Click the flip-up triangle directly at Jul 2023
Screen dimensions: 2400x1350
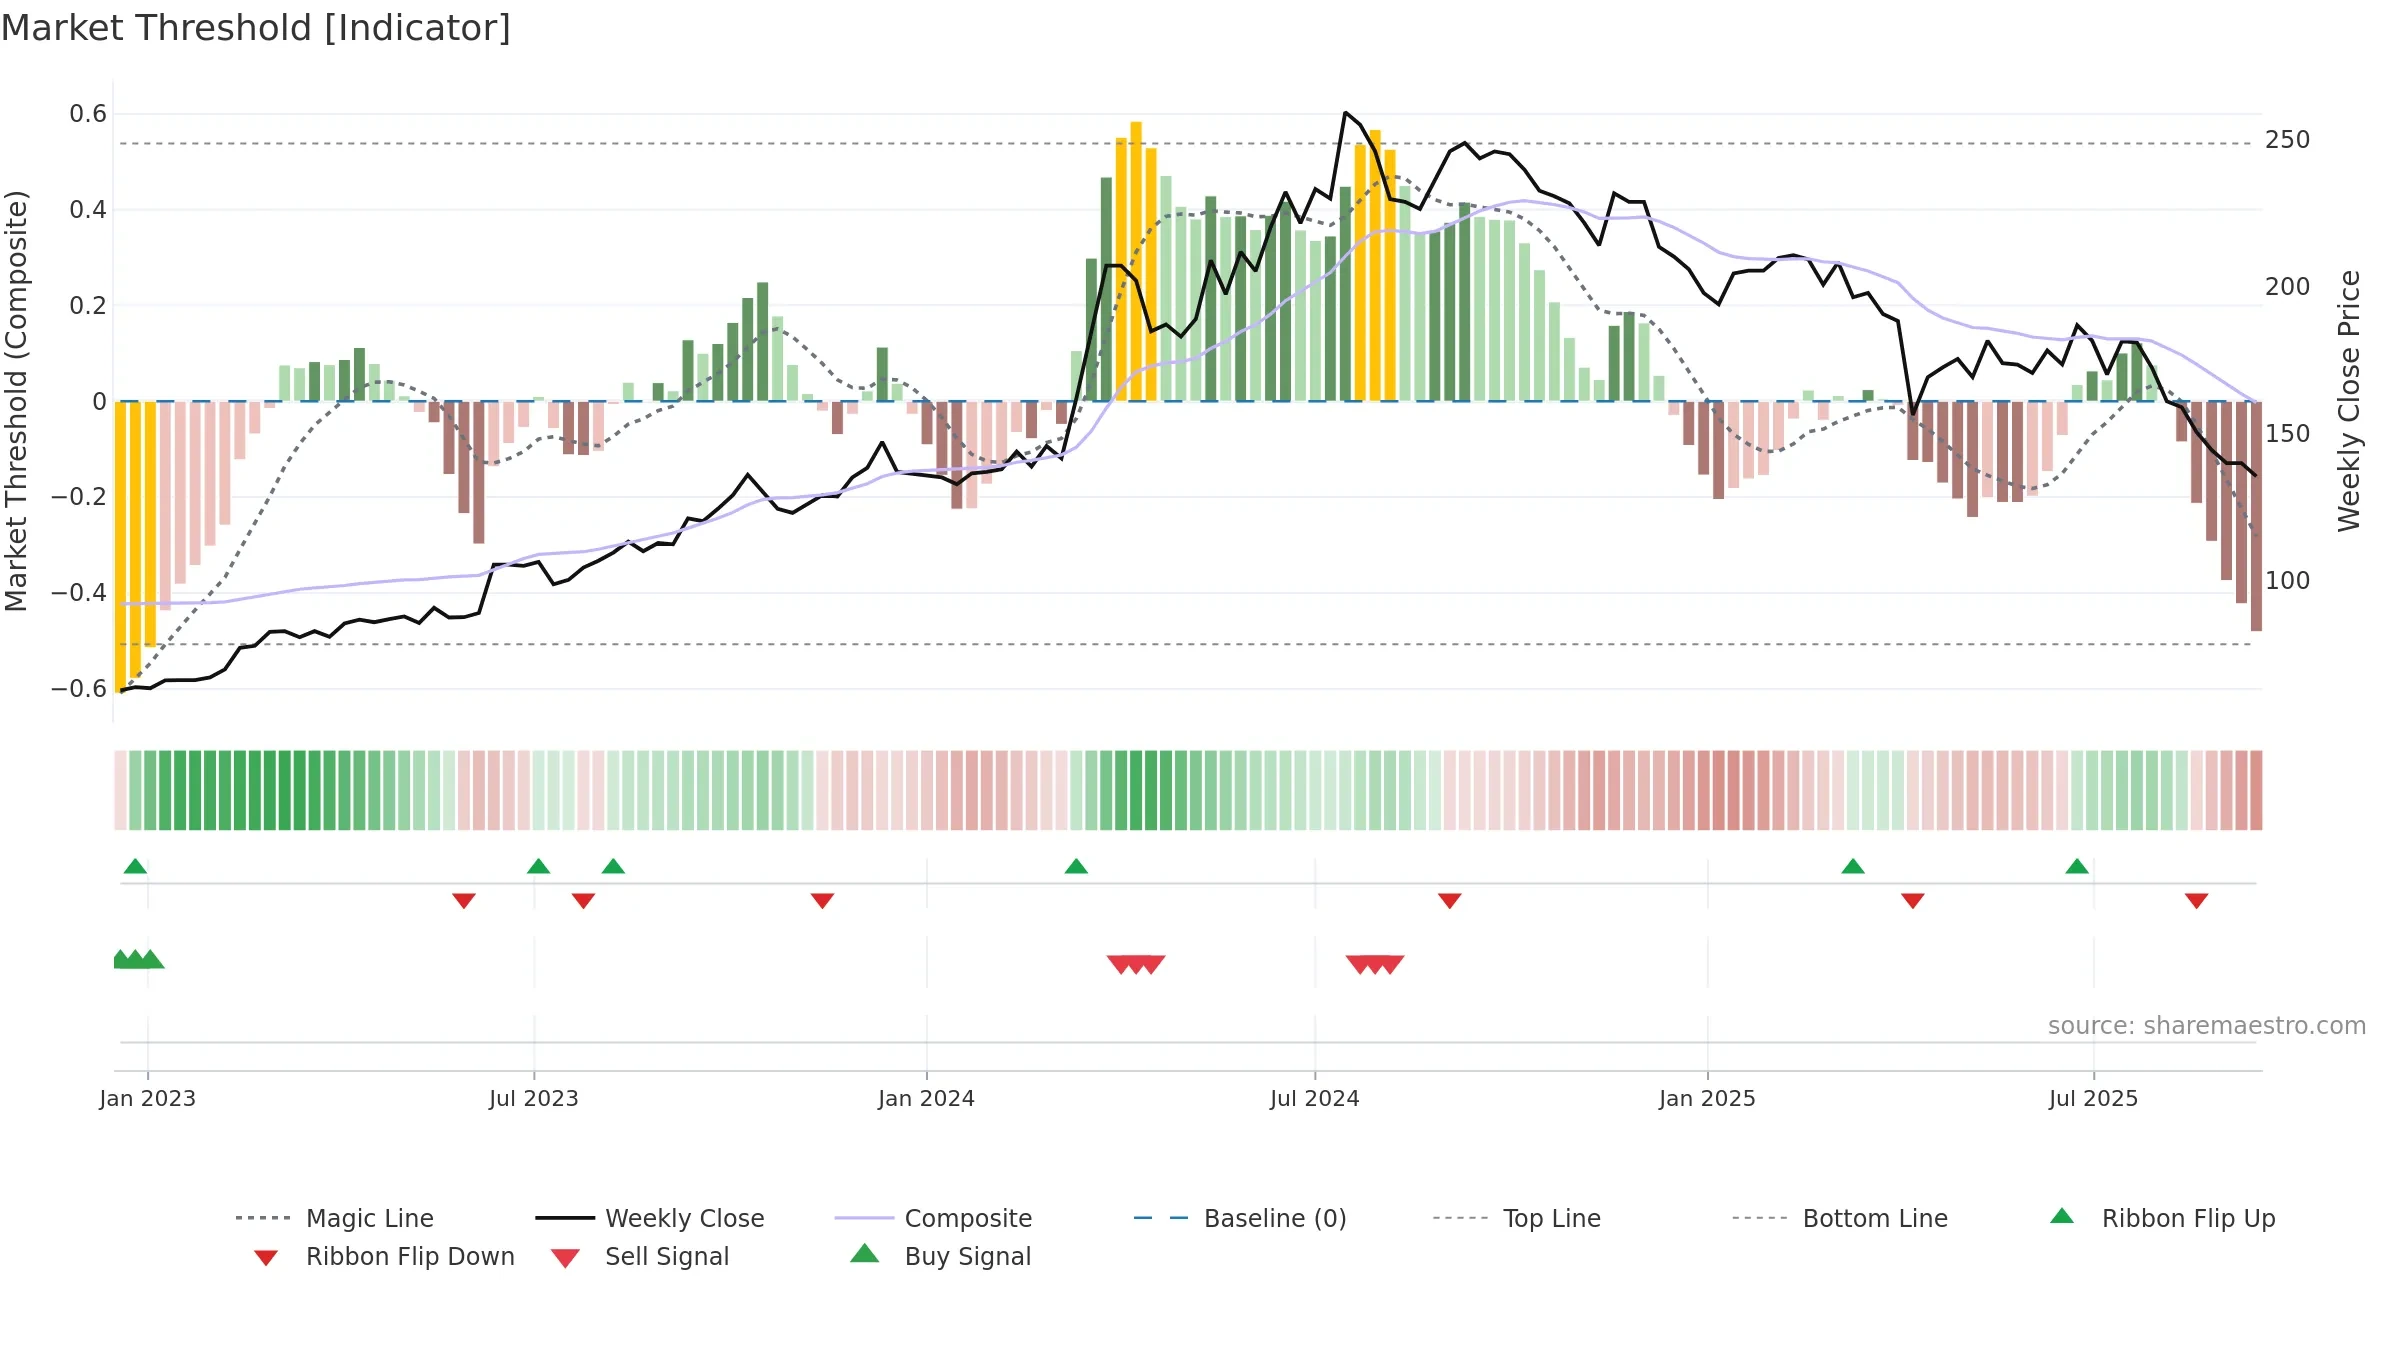pyautogui.click(x=538, y=866)
